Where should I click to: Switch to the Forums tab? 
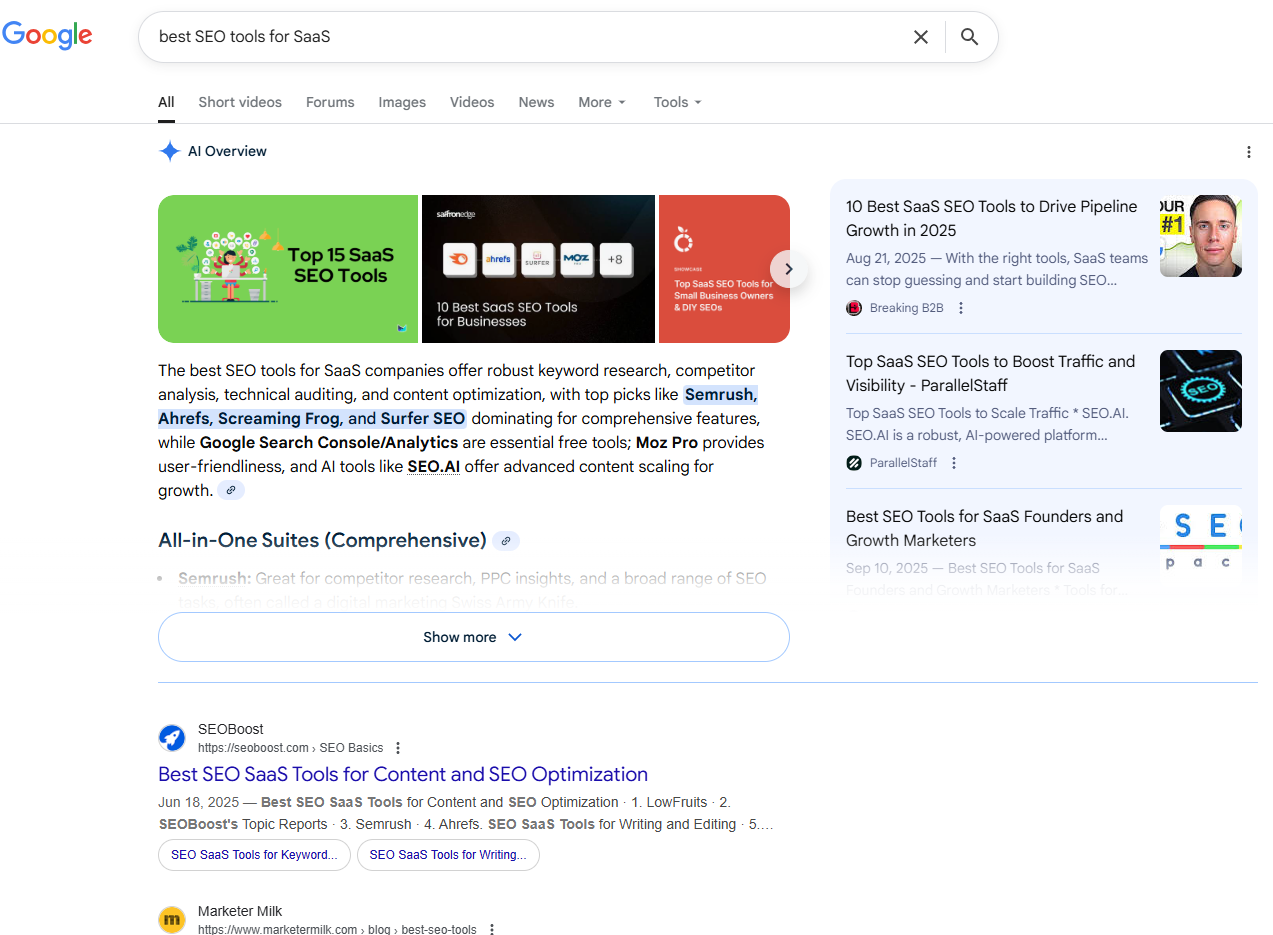pyautogui.click(x=330, y=102)
